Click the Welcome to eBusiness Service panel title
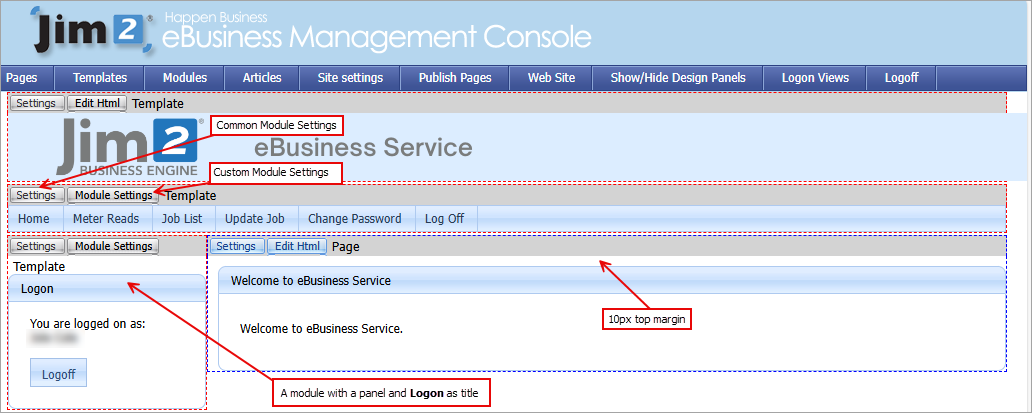 [x=311, y=281]
